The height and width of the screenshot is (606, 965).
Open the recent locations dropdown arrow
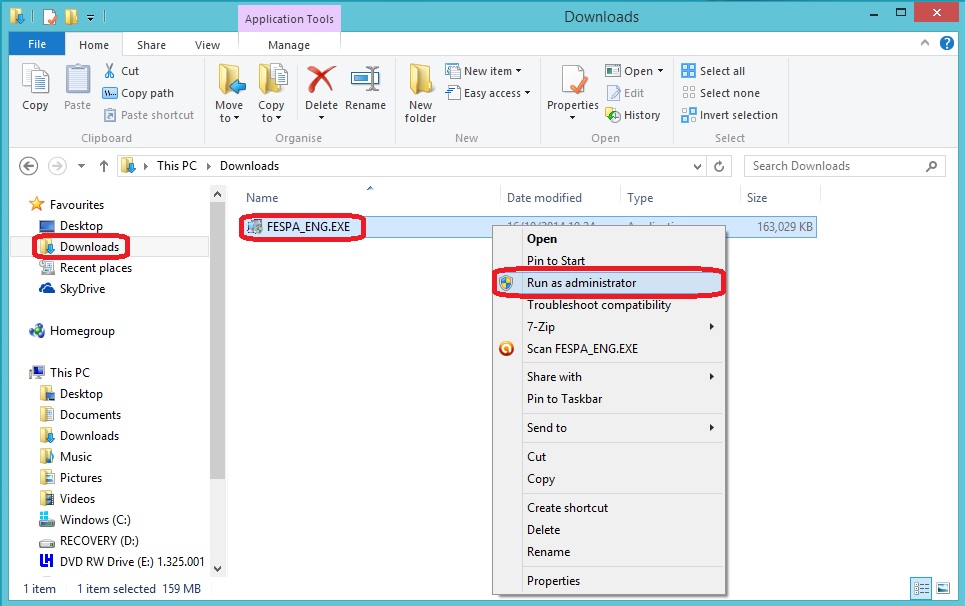click(x=81, y=166)
